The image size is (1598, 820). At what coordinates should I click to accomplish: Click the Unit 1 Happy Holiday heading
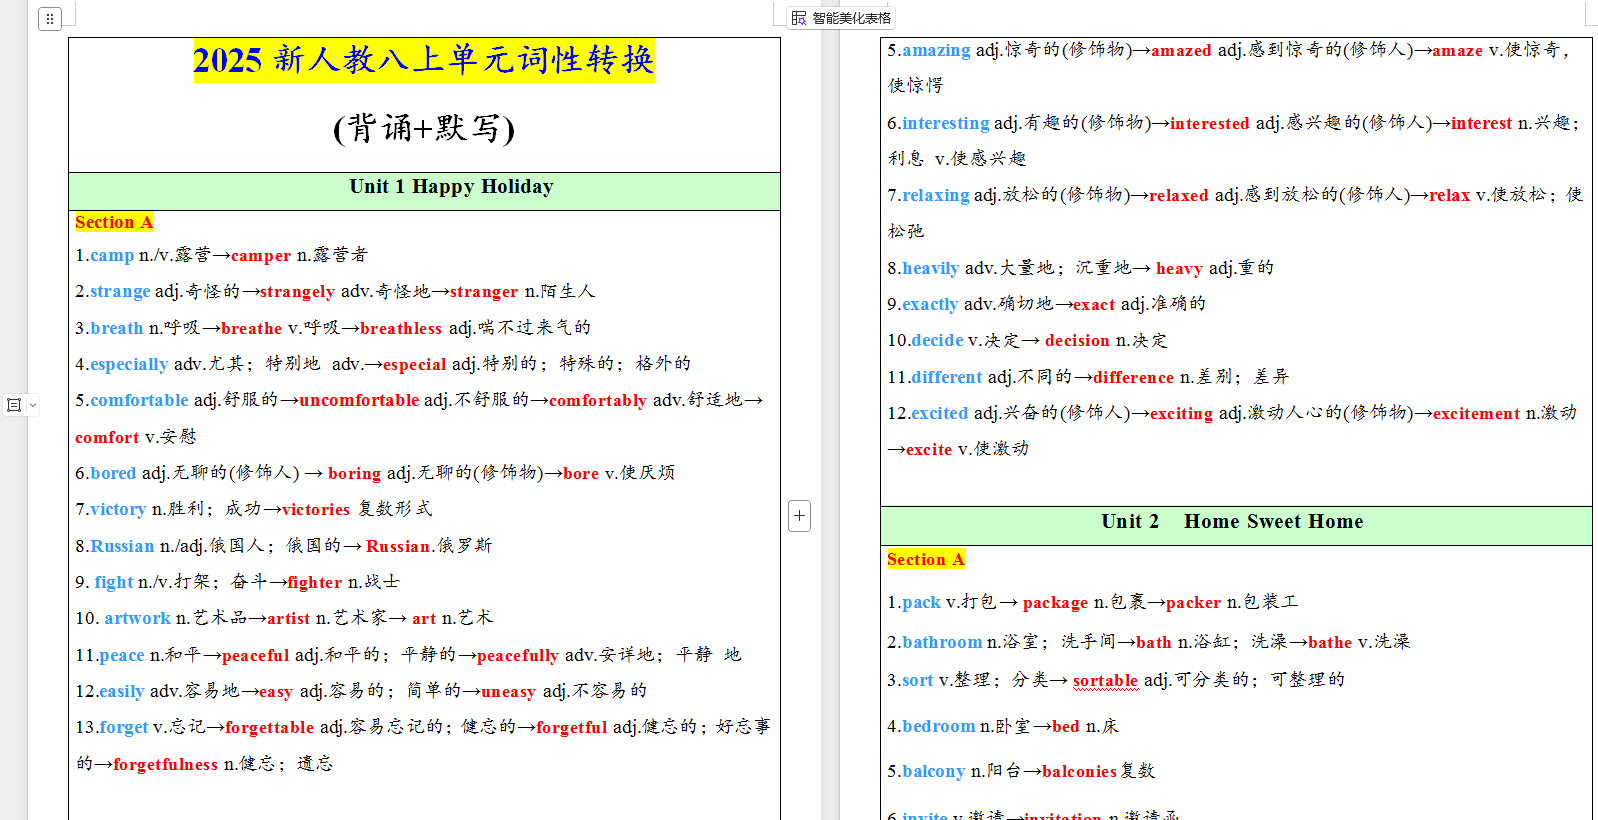tap(451, 187)
